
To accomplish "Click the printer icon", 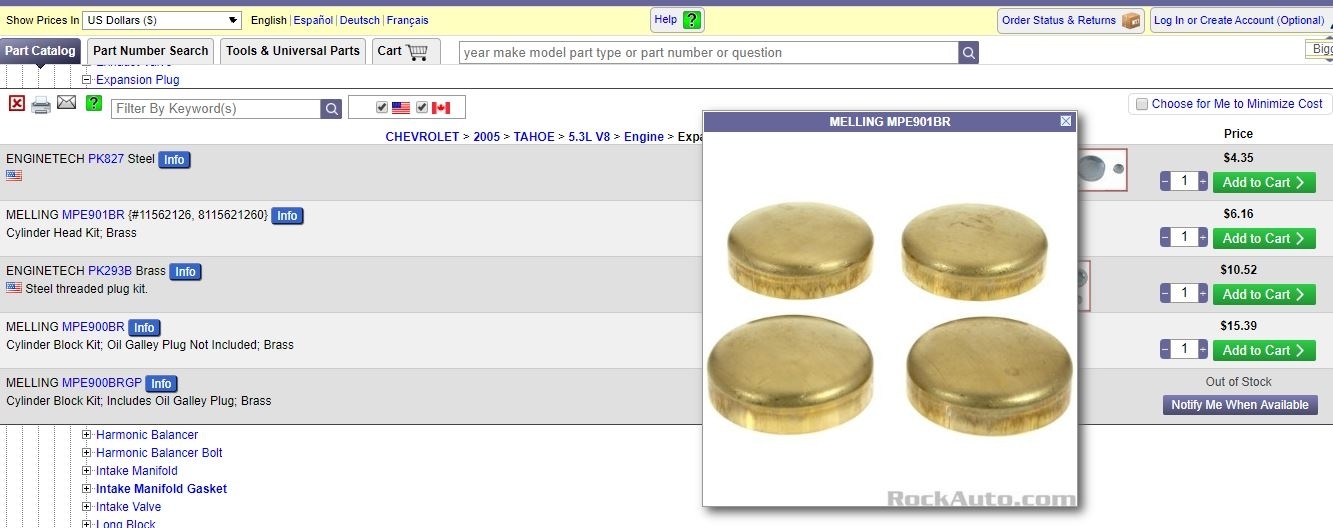I will click(x=41, y=104).
